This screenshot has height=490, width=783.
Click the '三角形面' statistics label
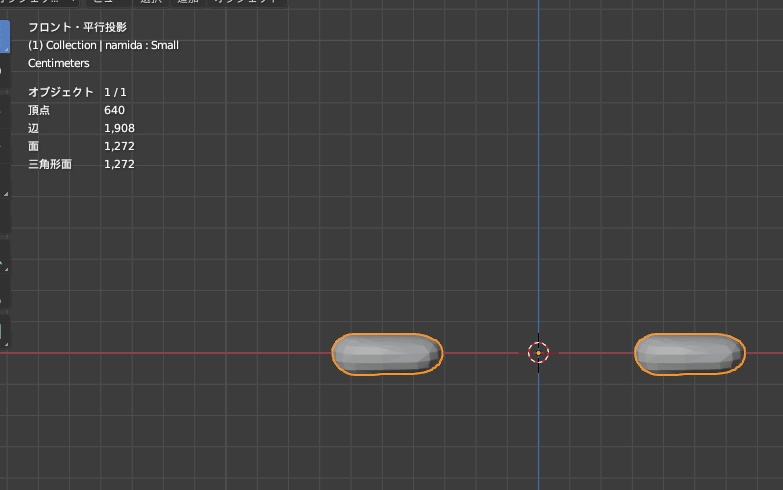pos(50,164)
